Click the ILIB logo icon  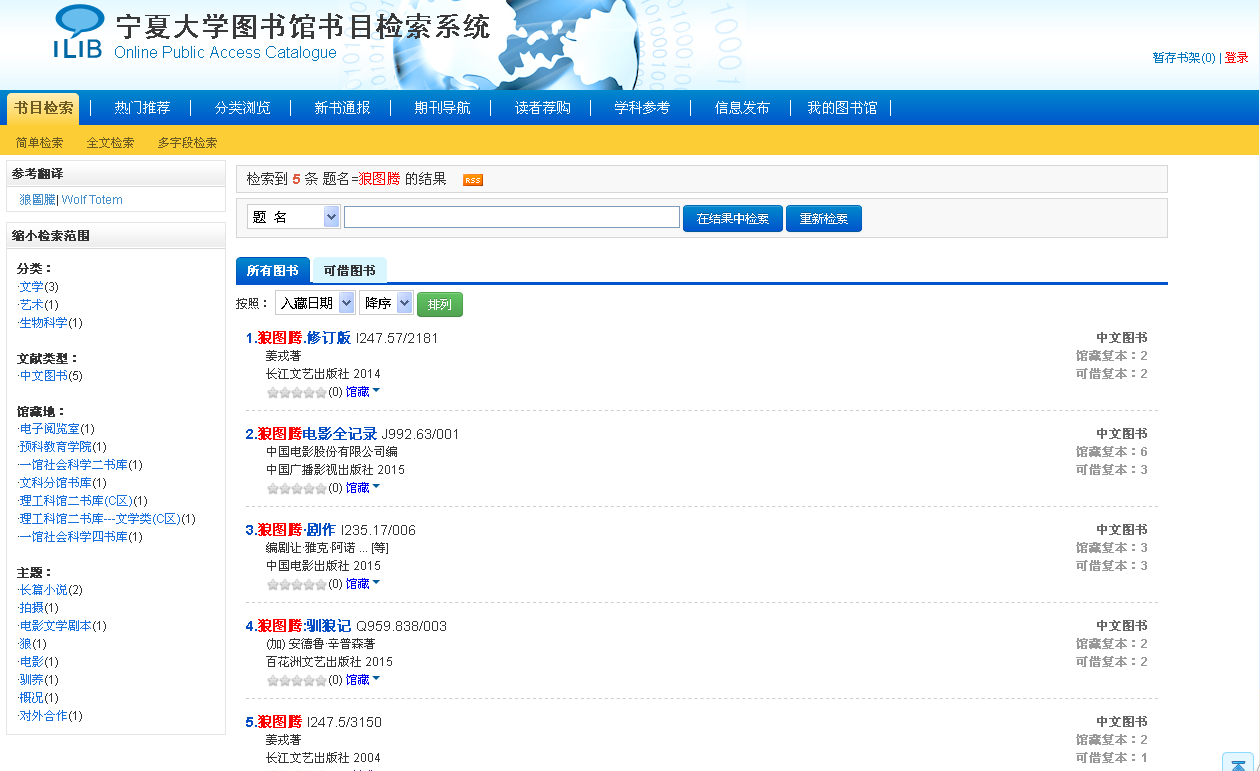tap(79, 32)
